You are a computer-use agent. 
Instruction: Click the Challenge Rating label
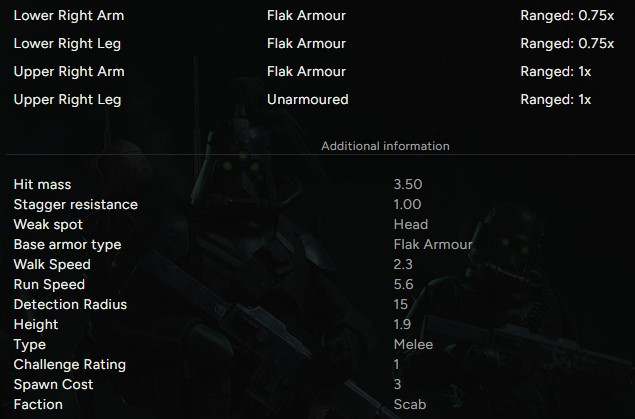click(69, 365)
